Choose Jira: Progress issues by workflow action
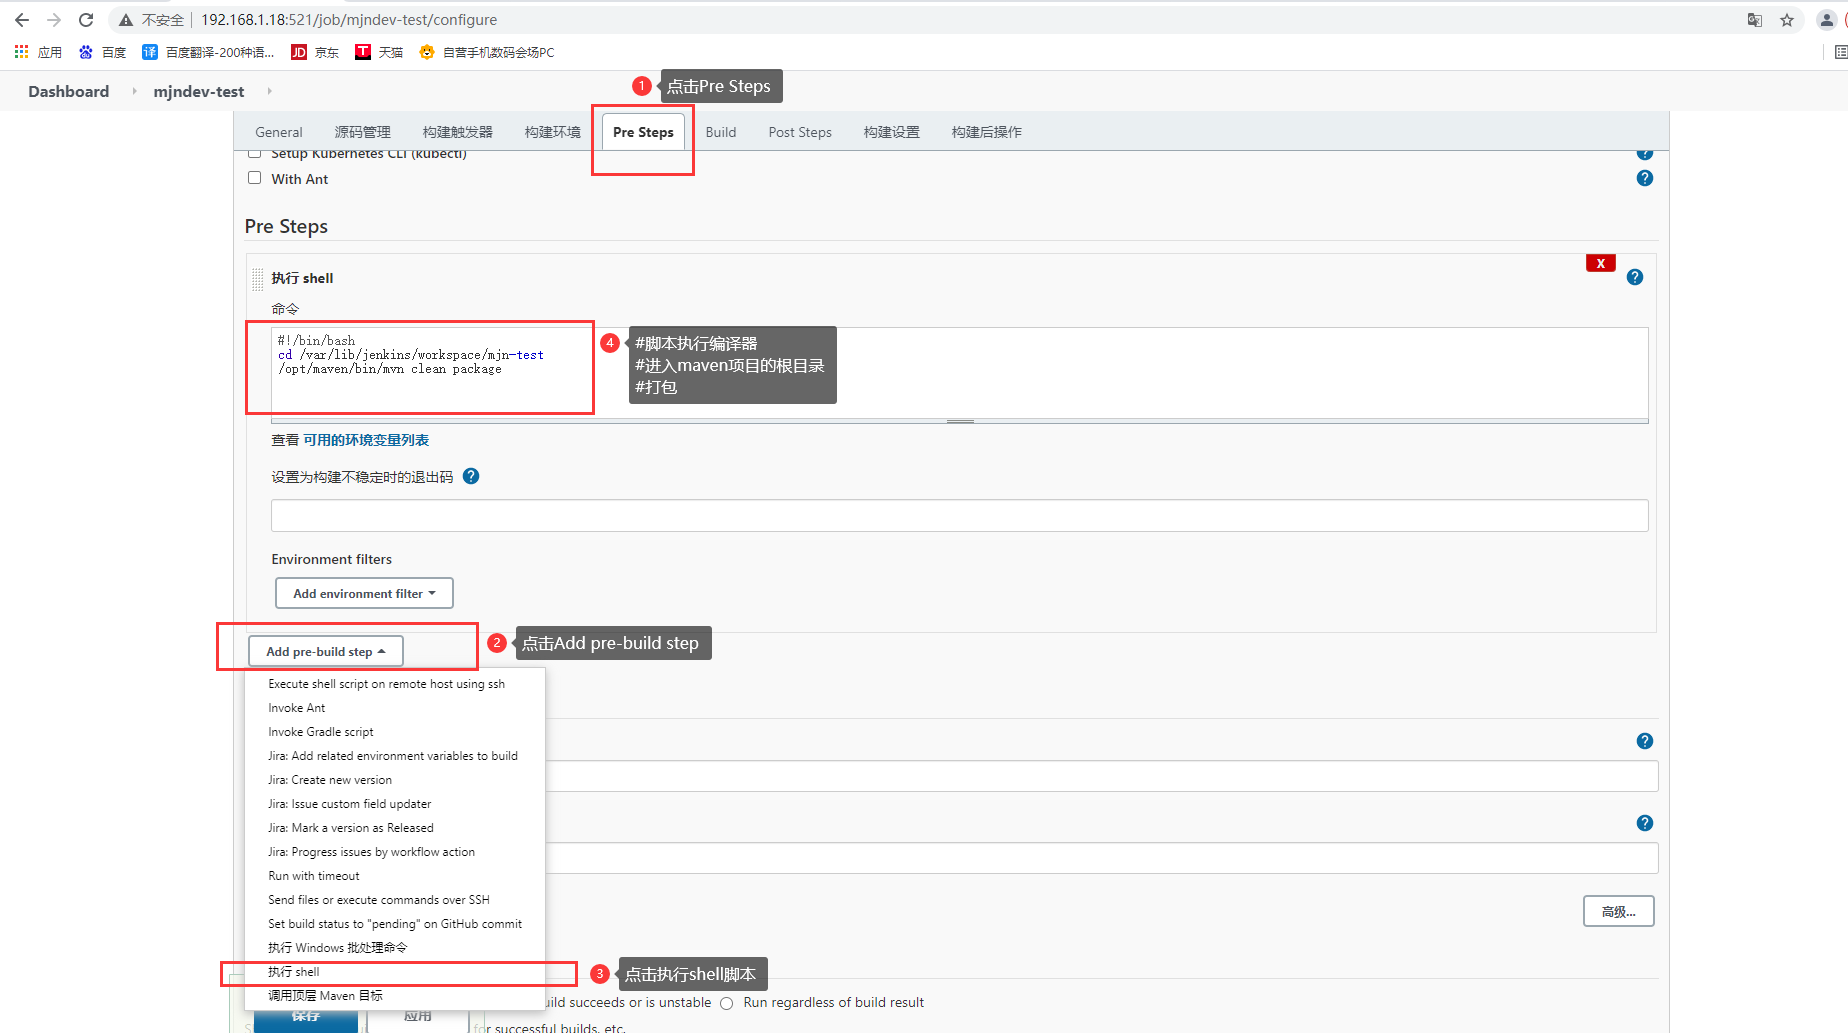Screen dimensions: 1848x1033 [x=395, y=852]
